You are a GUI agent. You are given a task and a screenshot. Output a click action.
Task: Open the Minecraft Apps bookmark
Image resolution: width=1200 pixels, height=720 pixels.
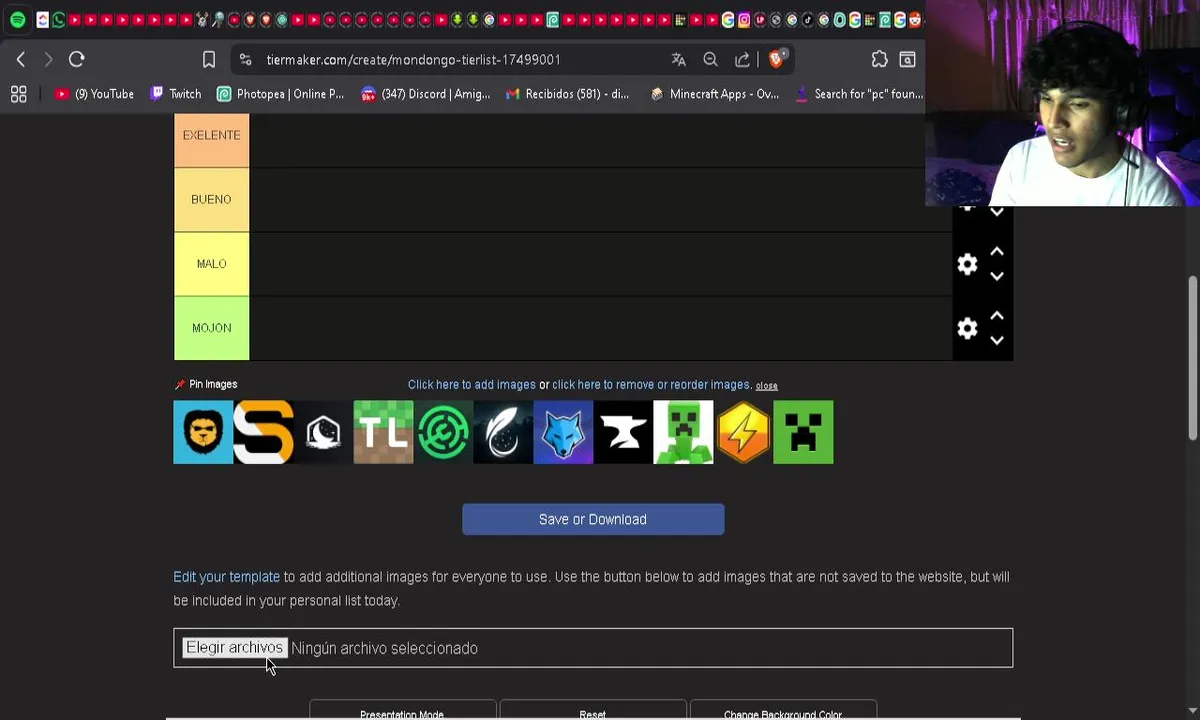[715, 94]
